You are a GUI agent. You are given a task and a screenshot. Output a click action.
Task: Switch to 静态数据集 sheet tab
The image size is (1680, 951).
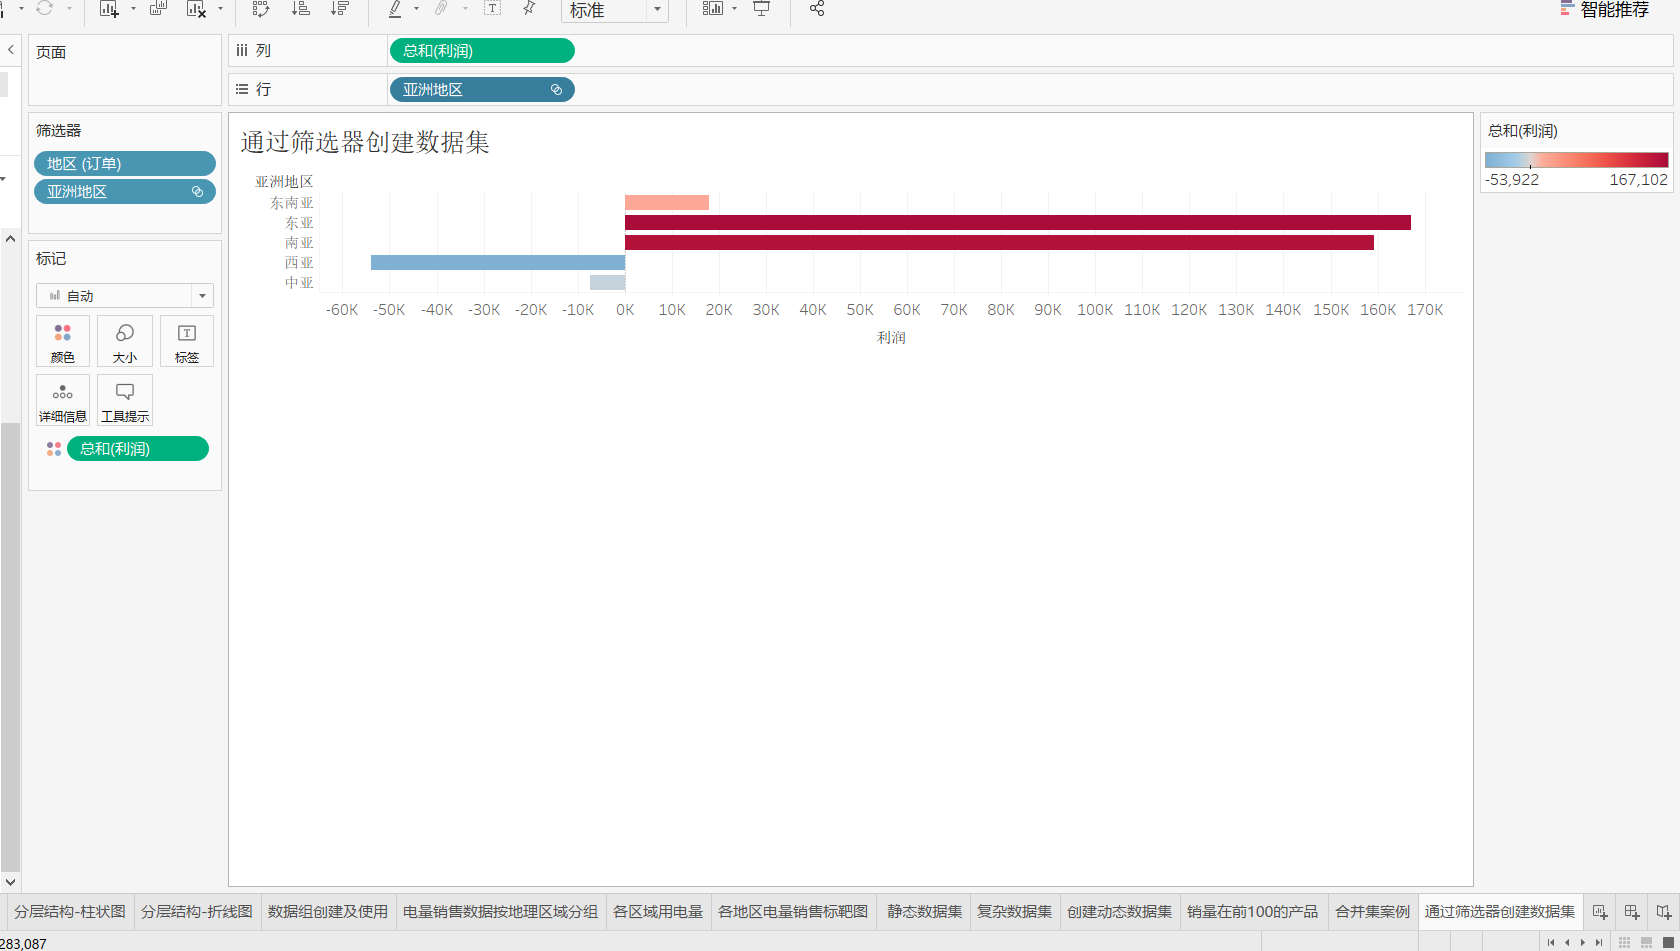point(925,912)
